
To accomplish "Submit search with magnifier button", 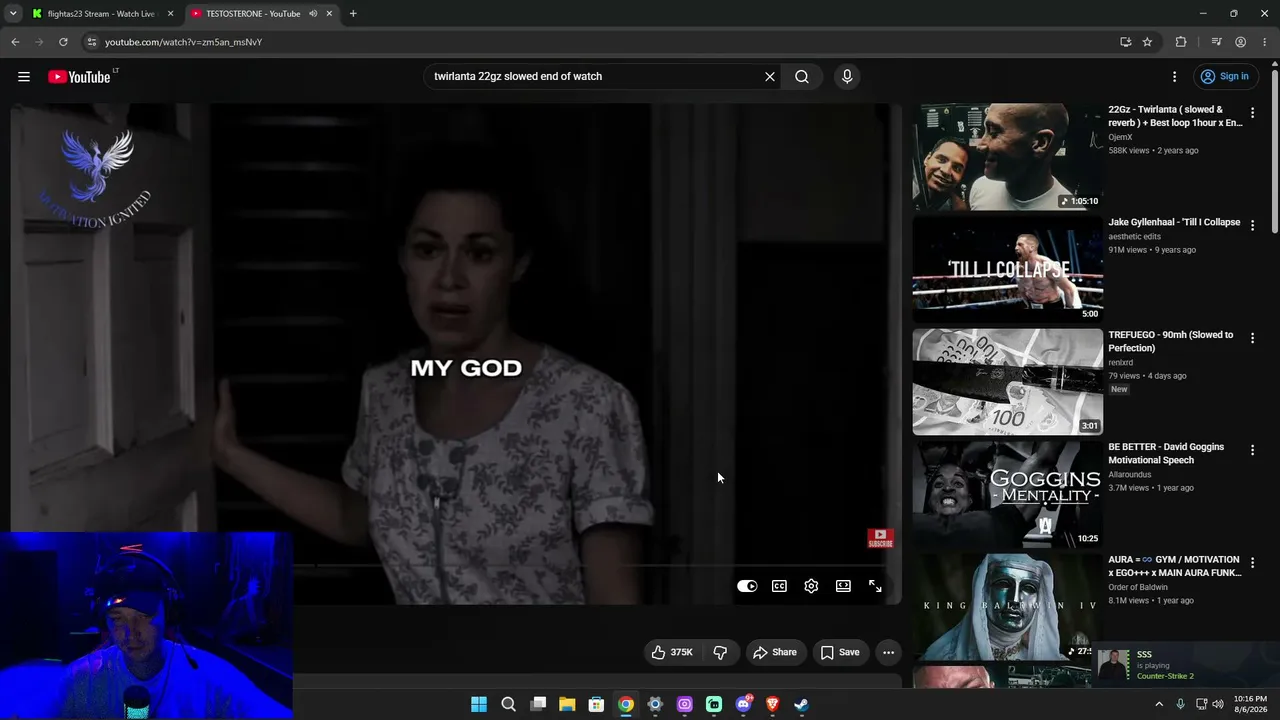I will coord(802,77).
